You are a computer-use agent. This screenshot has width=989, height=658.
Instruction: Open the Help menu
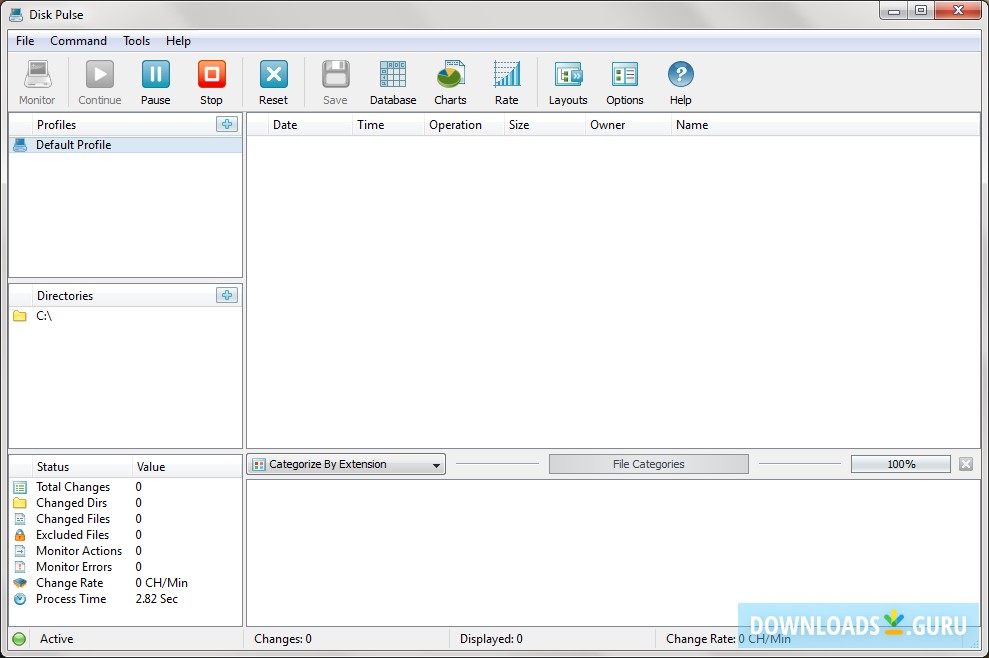pyautogui.click(x=178, y=40)
